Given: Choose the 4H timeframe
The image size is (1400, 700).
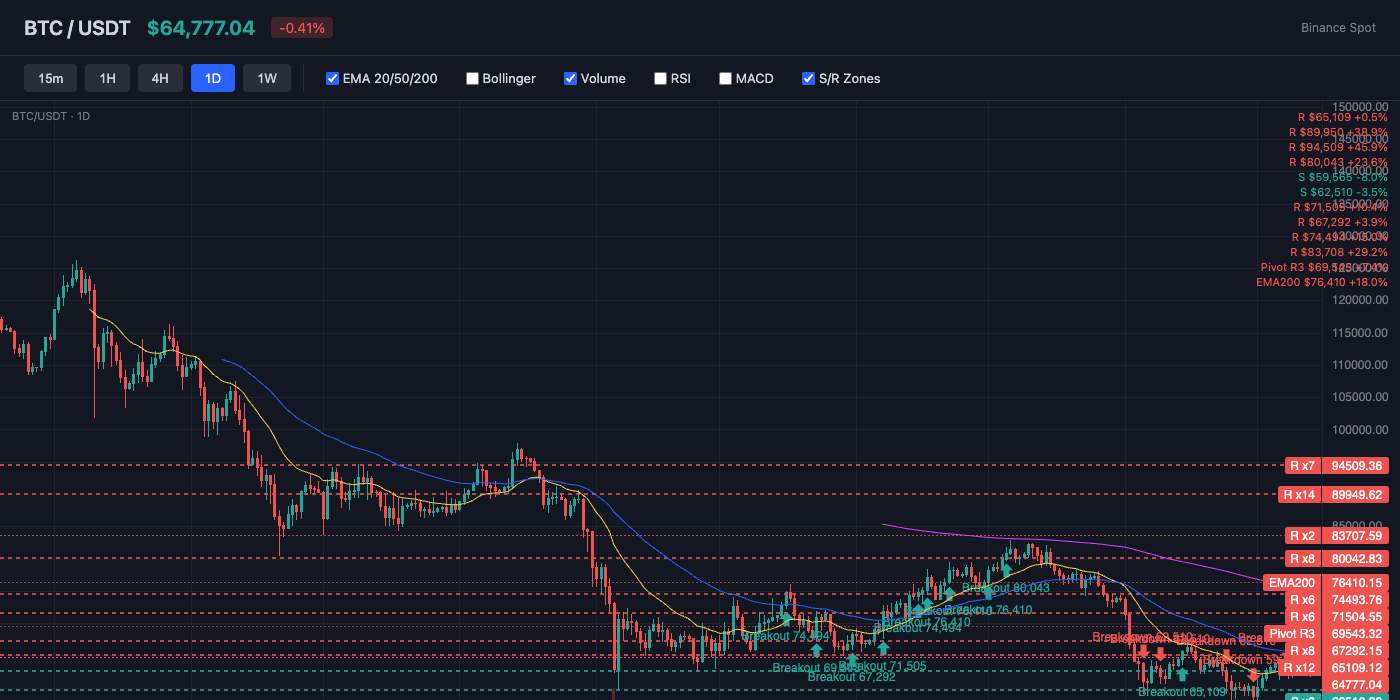Looking at the screenshot, I should point(160,78).
